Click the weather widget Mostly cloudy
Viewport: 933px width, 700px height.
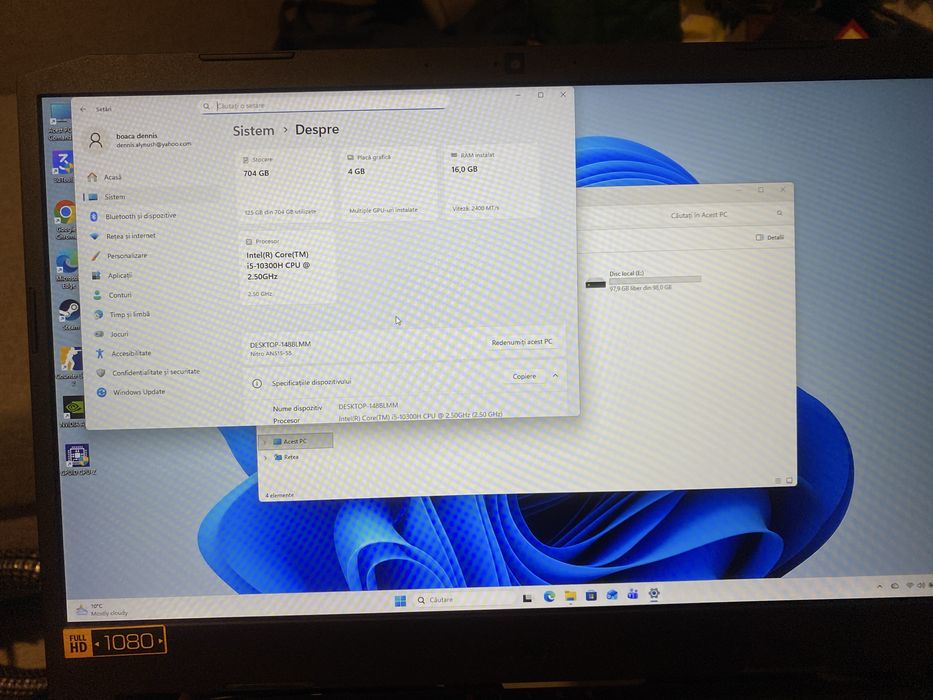point(102,610)
